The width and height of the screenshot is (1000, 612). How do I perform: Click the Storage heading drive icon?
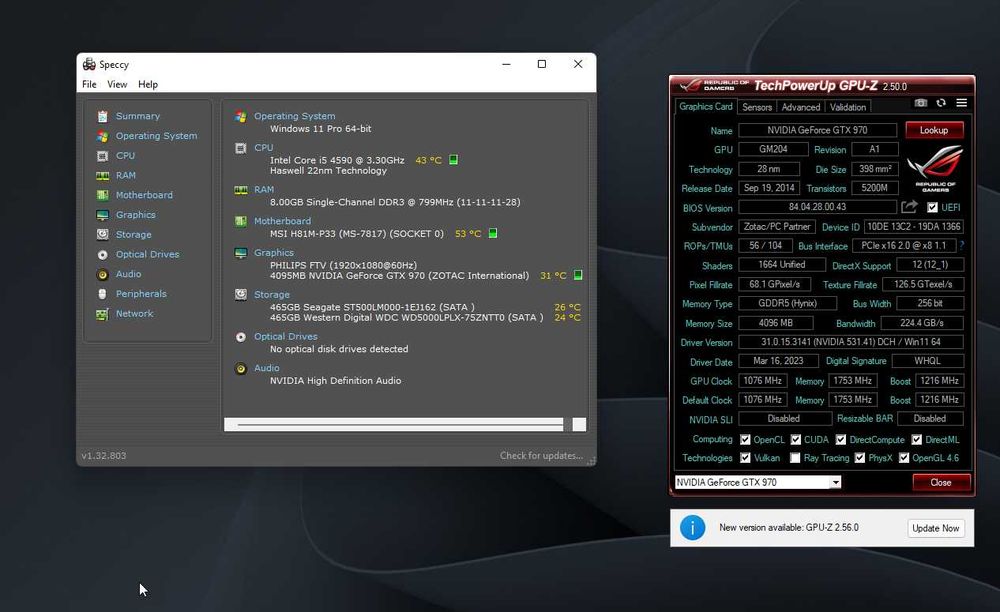pyautogui.click(x=240, y=295)
